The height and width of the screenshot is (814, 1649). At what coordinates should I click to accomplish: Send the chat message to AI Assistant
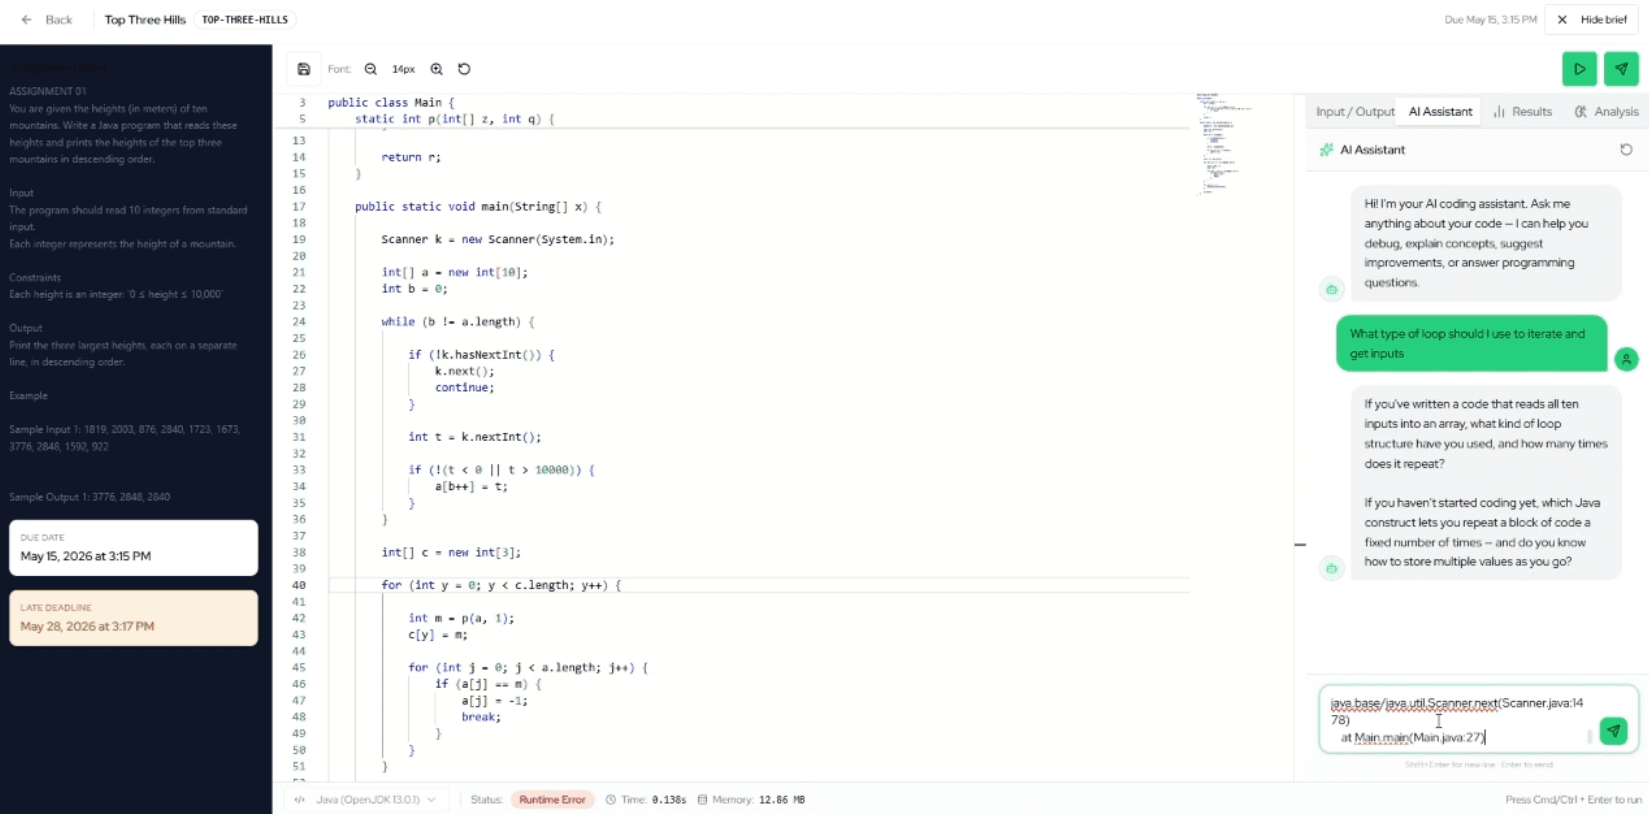coord(1613,731)
